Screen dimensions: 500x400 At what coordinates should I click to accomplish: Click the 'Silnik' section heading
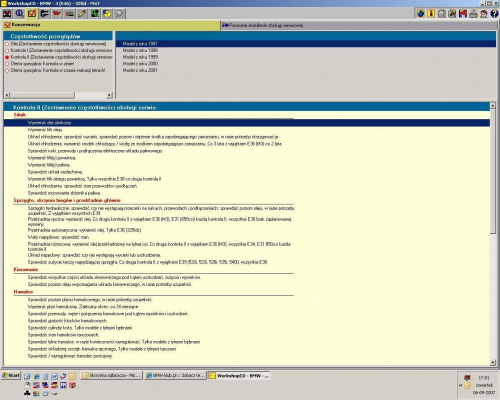(x=20, y=115)
